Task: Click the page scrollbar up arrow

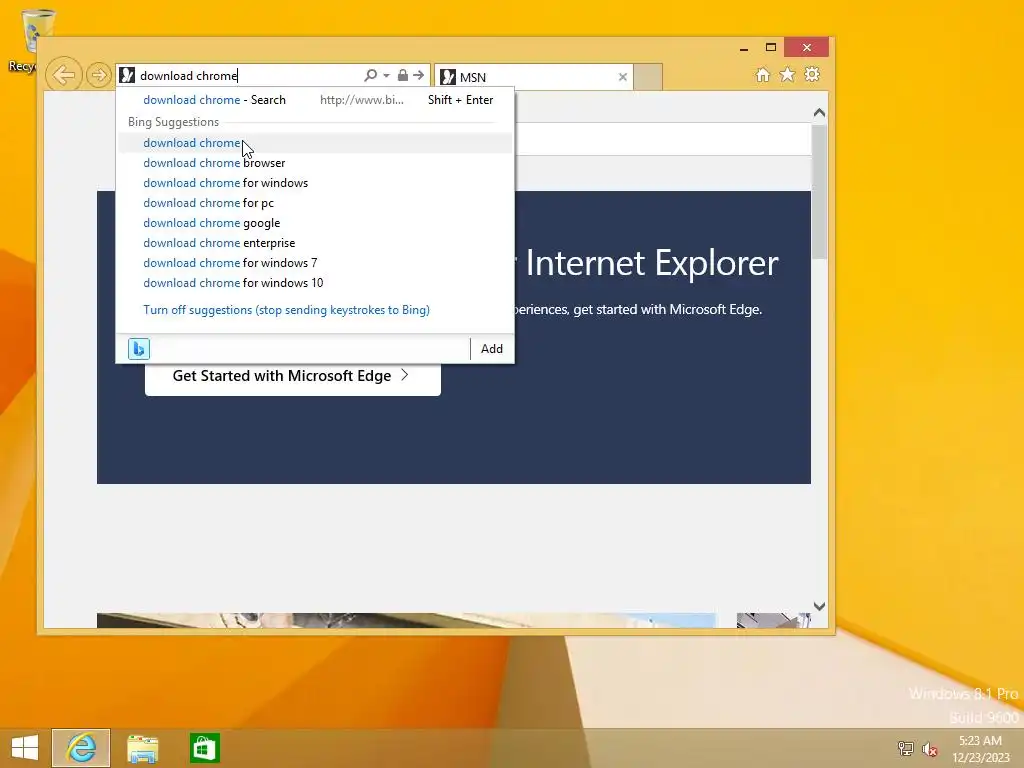Action: (819, 113)
